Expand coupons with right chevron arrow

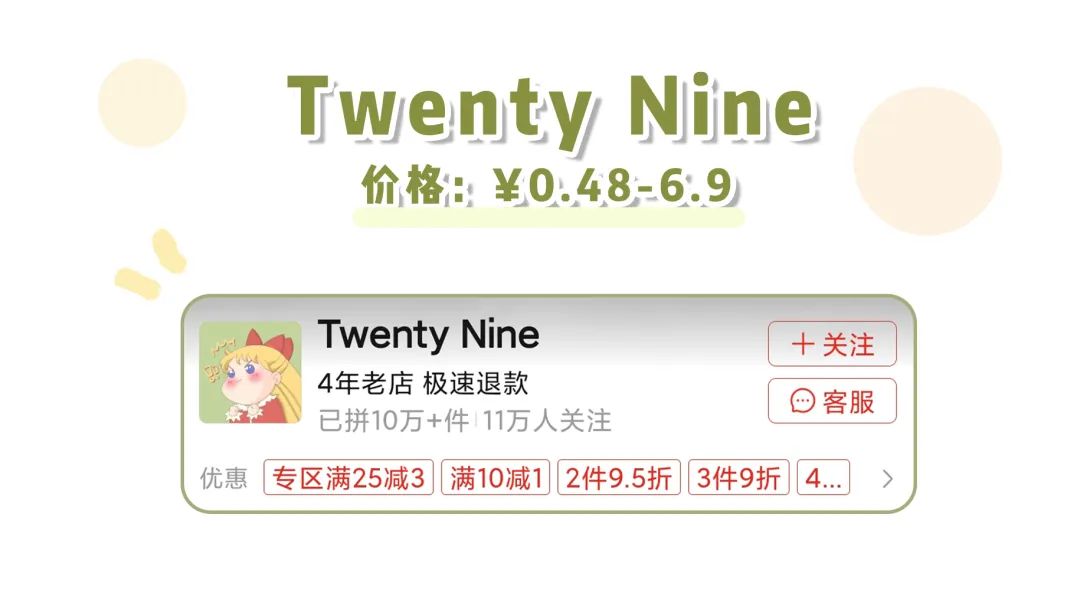(888, 478)
